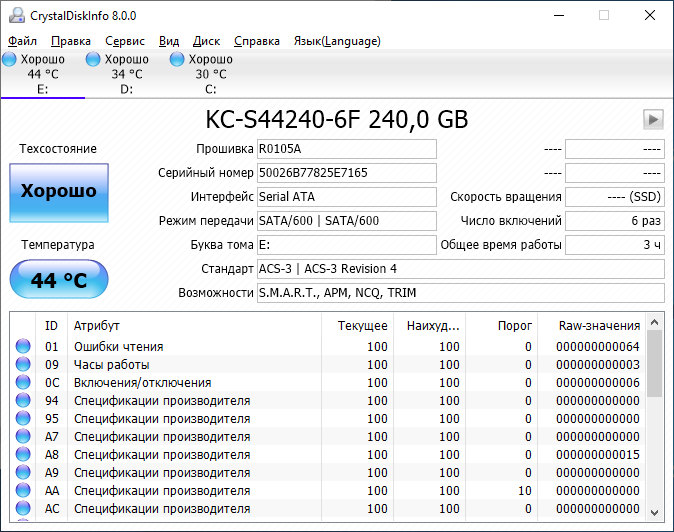
Task: Click the Стандарт field ACS-3 Revision 4
Action: coord(461,269)
